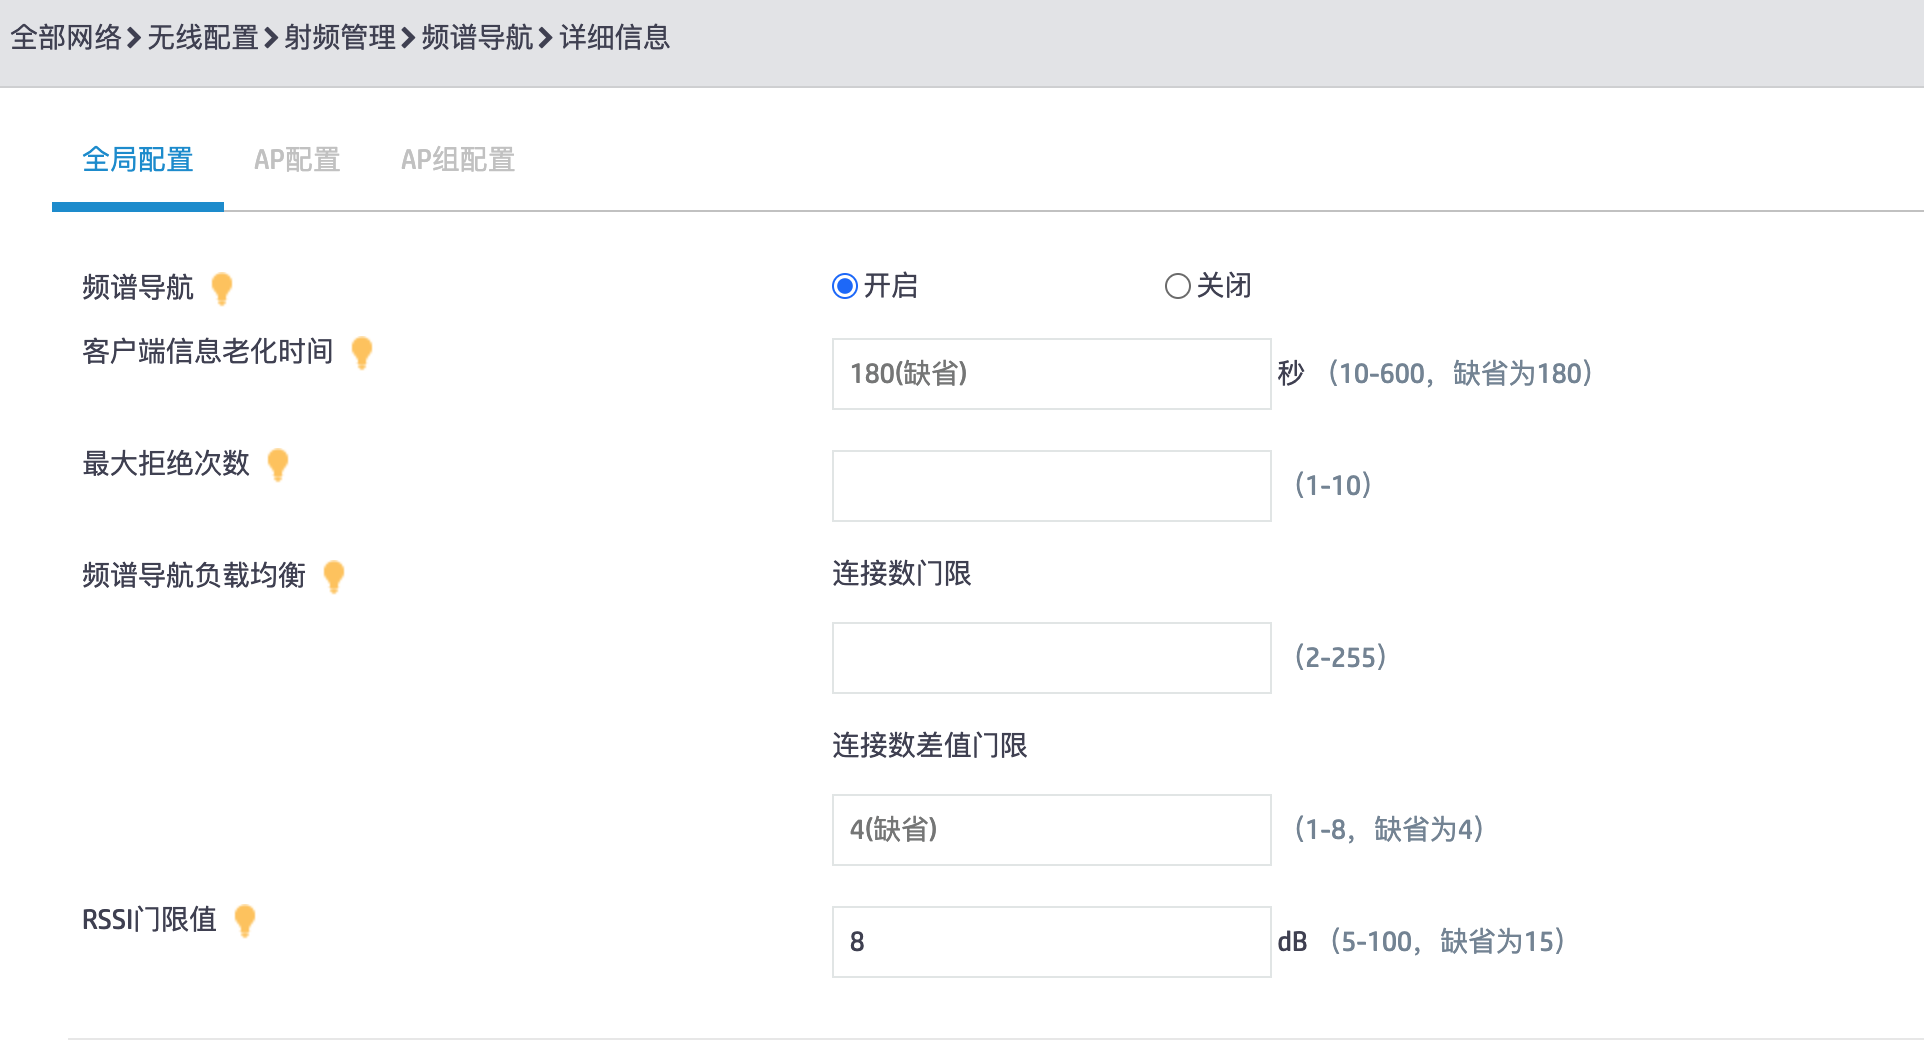Go to 全部网络 in the breadcrumb

[66, 38]
